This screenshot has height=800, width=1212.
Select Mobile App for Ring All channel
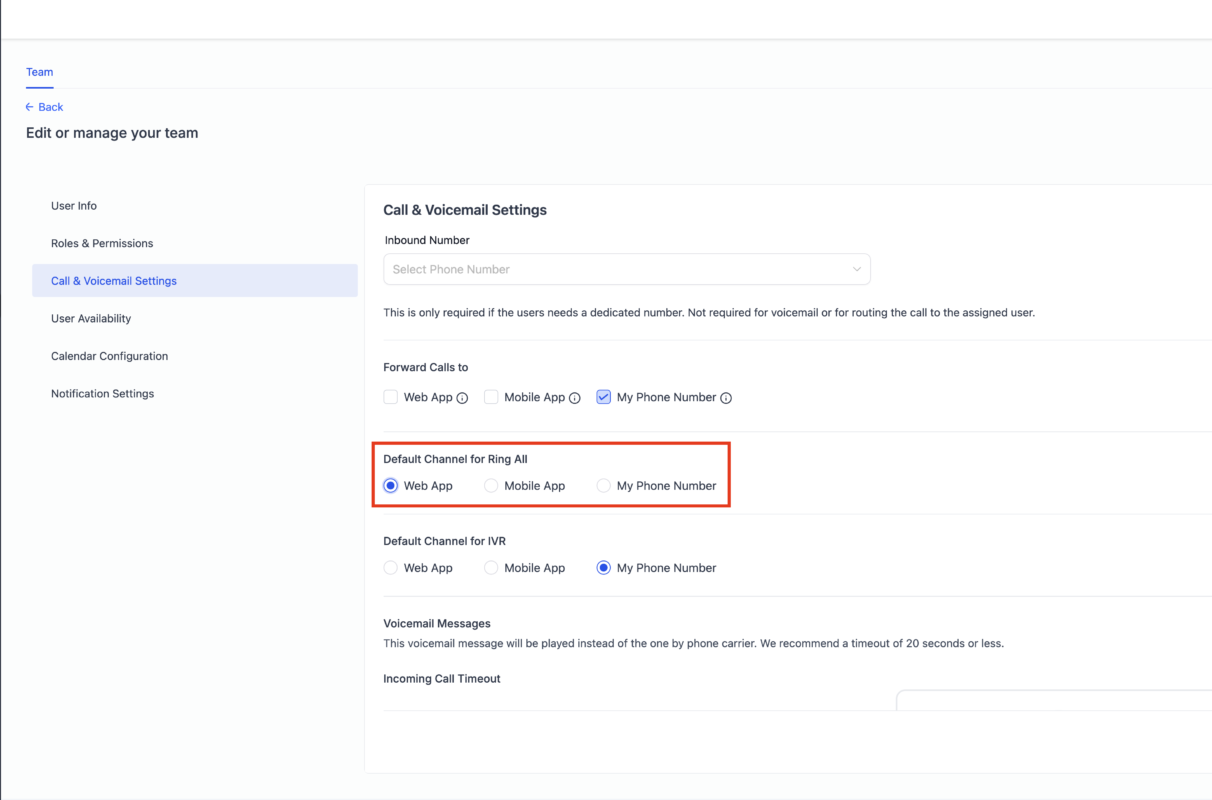pyautogui.click(x=491, y=486)
